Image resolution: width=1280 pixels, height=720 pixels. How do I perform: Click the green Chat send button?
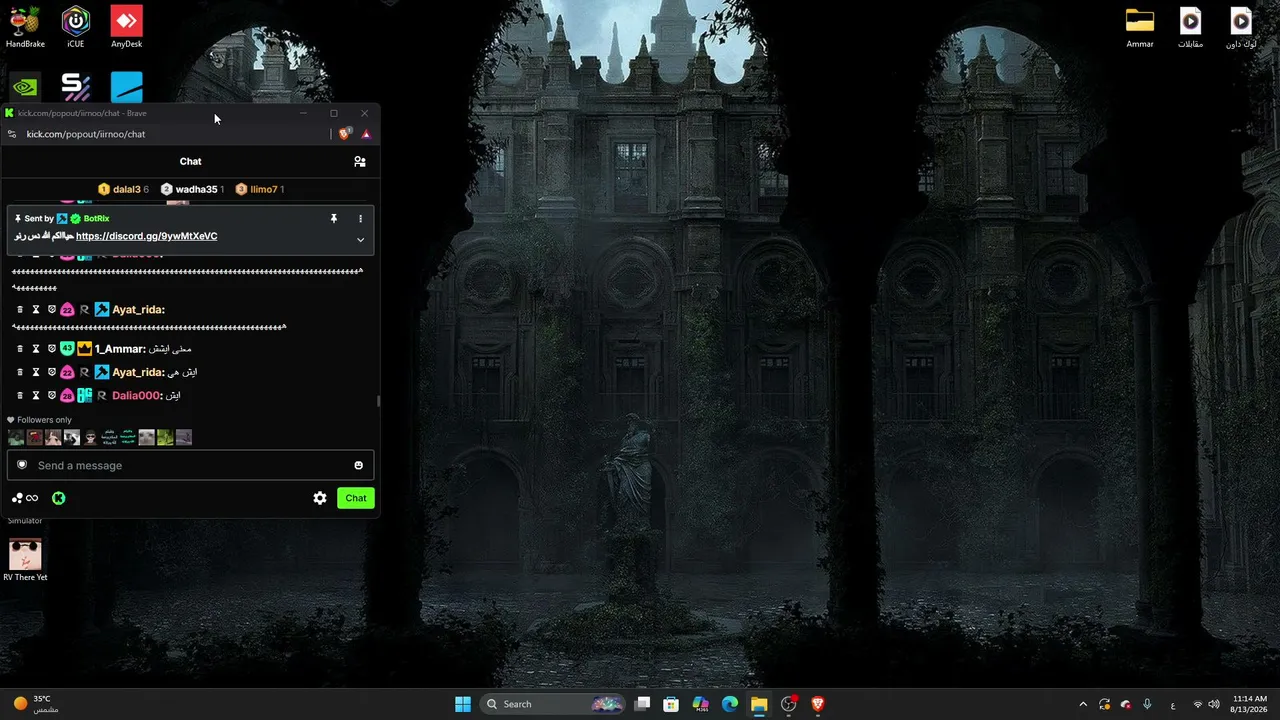(356, 498)
